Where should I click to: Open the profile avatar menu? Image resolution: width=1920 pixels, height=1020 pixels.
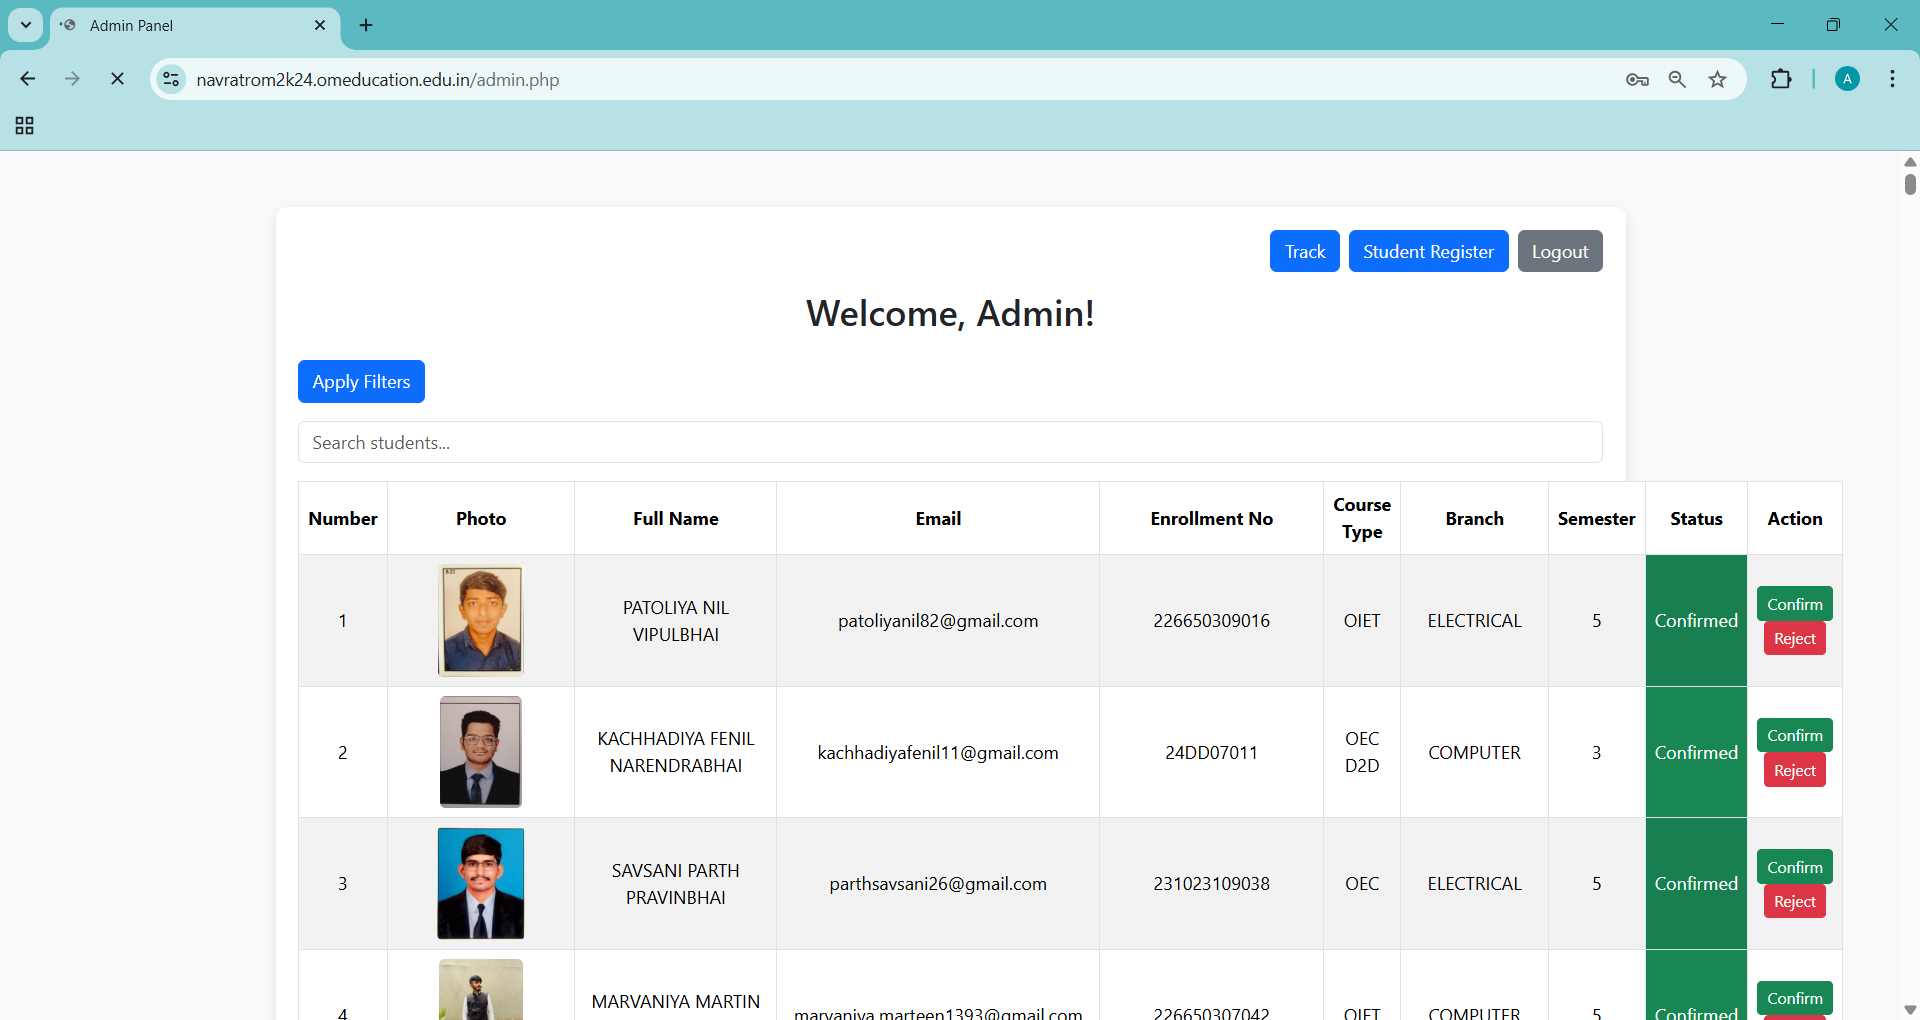[1847, 79]
